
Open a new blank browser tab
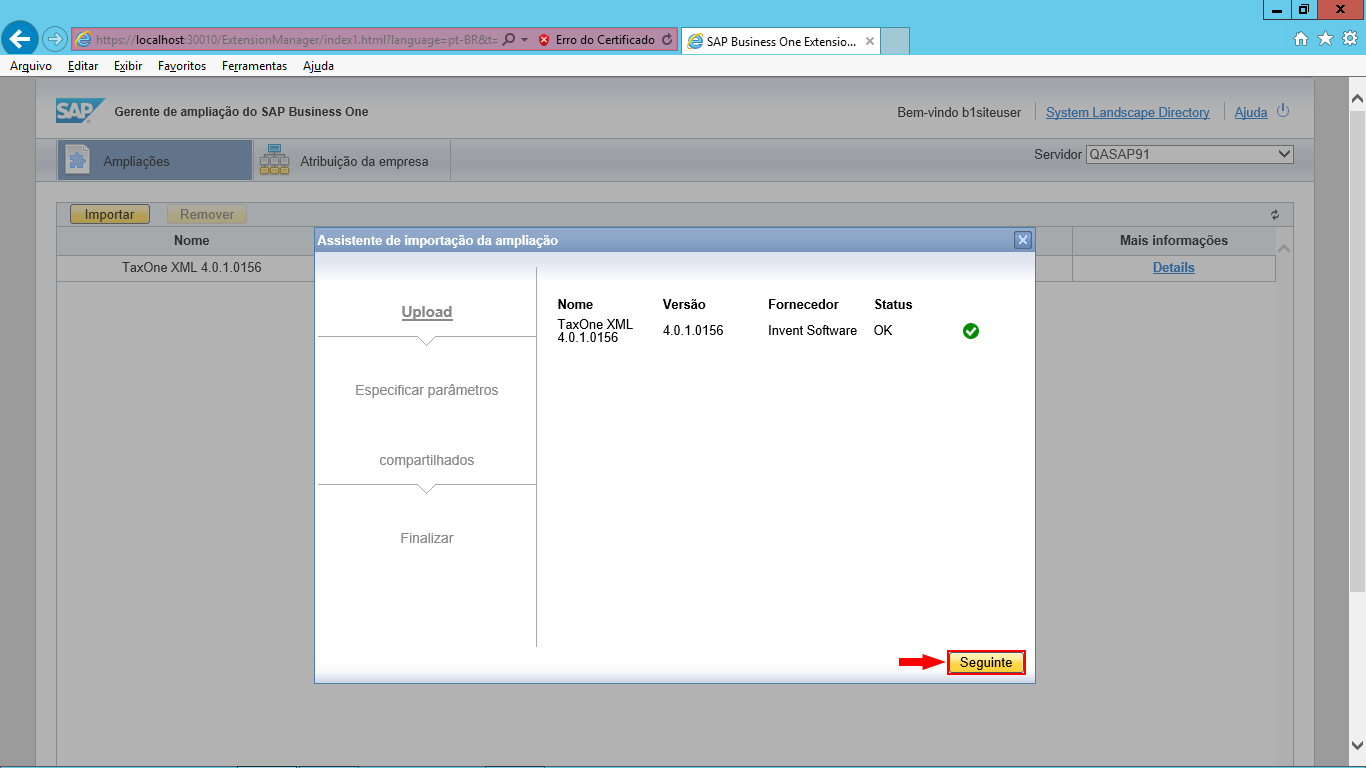point(895,42)
